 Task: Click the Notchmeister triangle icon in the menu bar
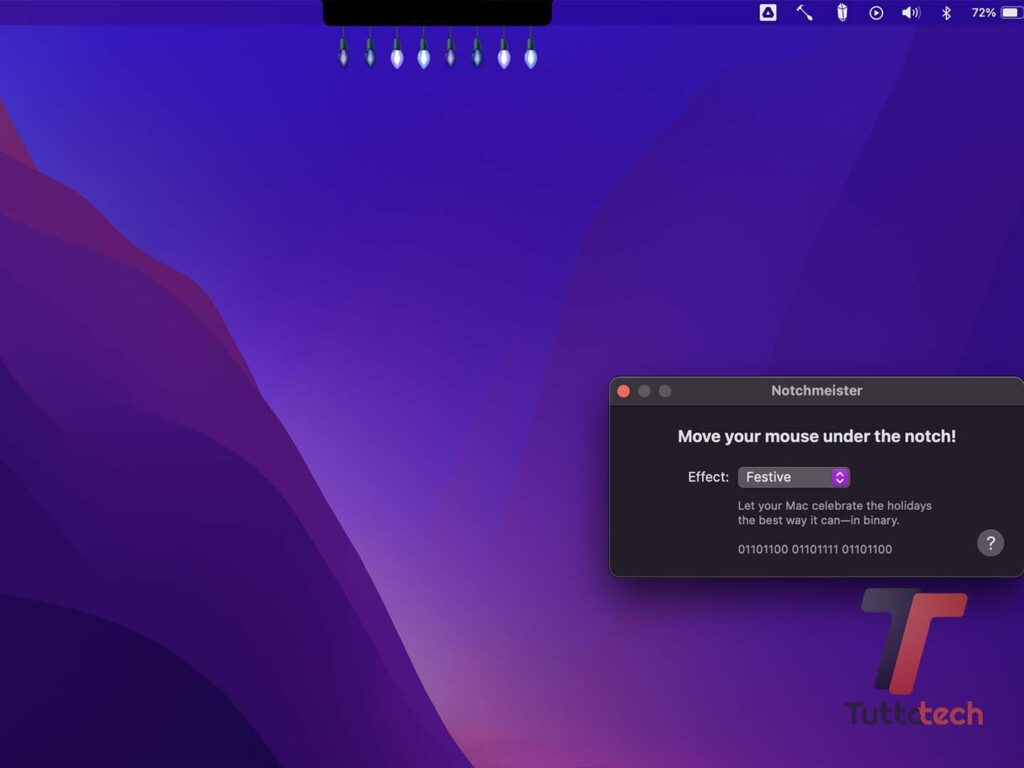[768, 13]
